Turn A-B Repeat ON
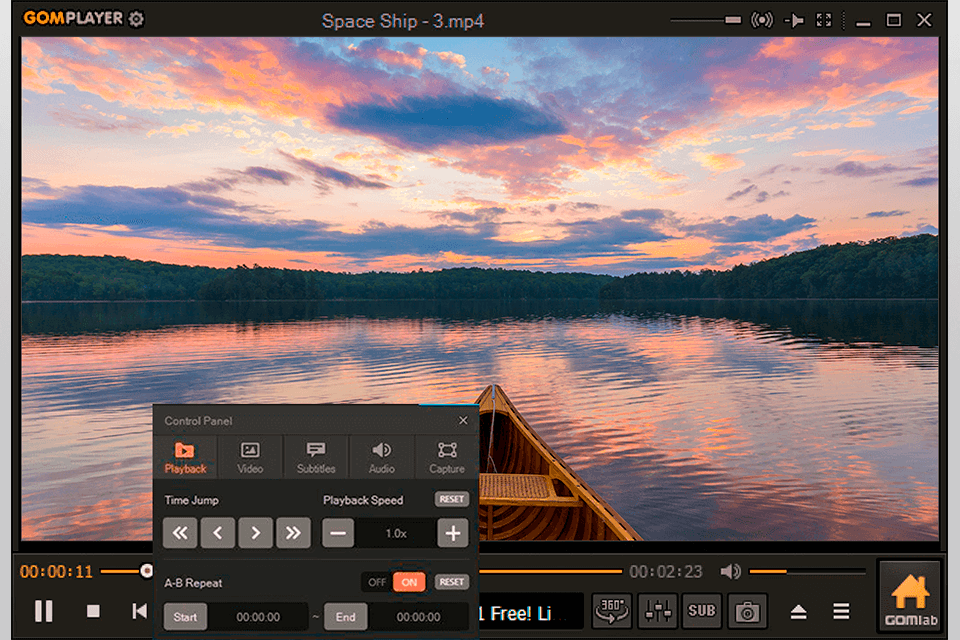 (x=409, y=582)
